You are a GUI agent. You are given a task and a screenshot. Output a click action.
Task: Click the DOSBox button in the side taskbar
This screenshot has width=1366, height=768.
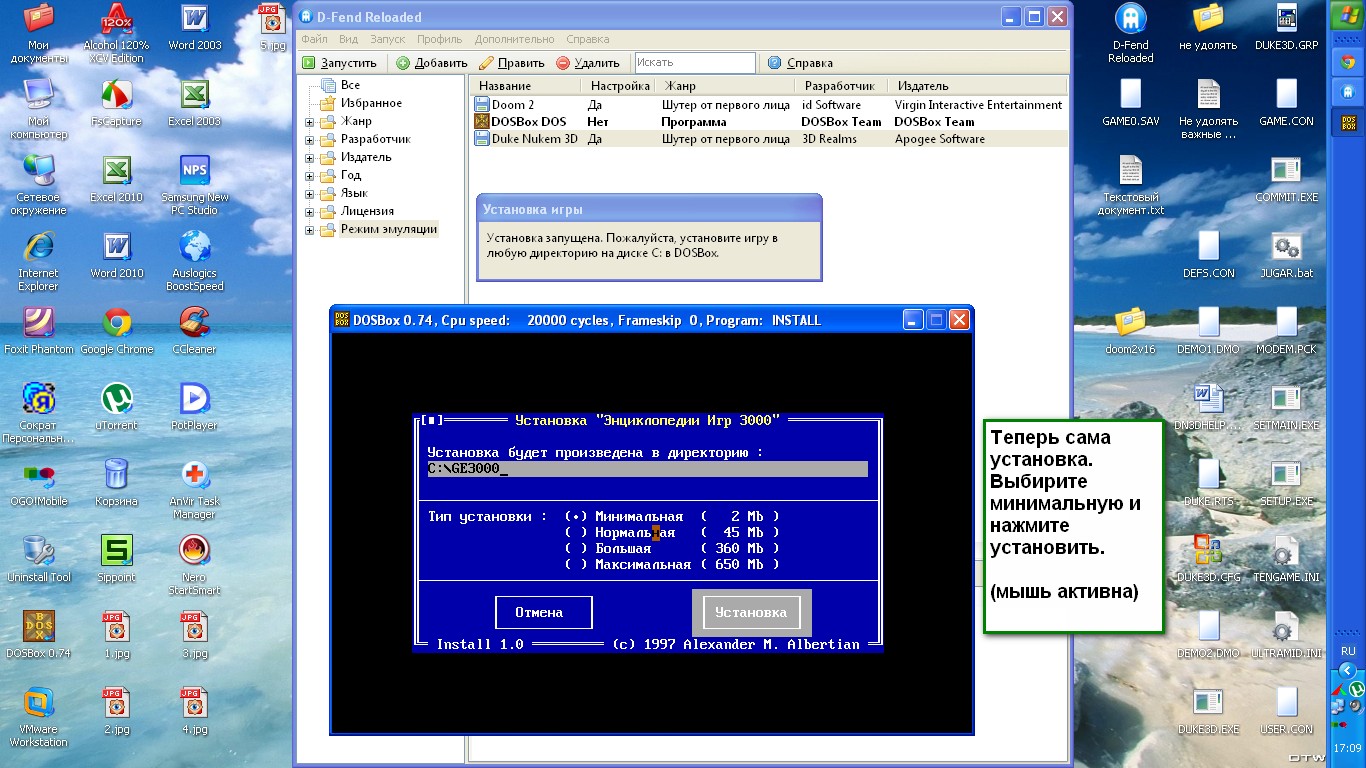pos(1347,124)
